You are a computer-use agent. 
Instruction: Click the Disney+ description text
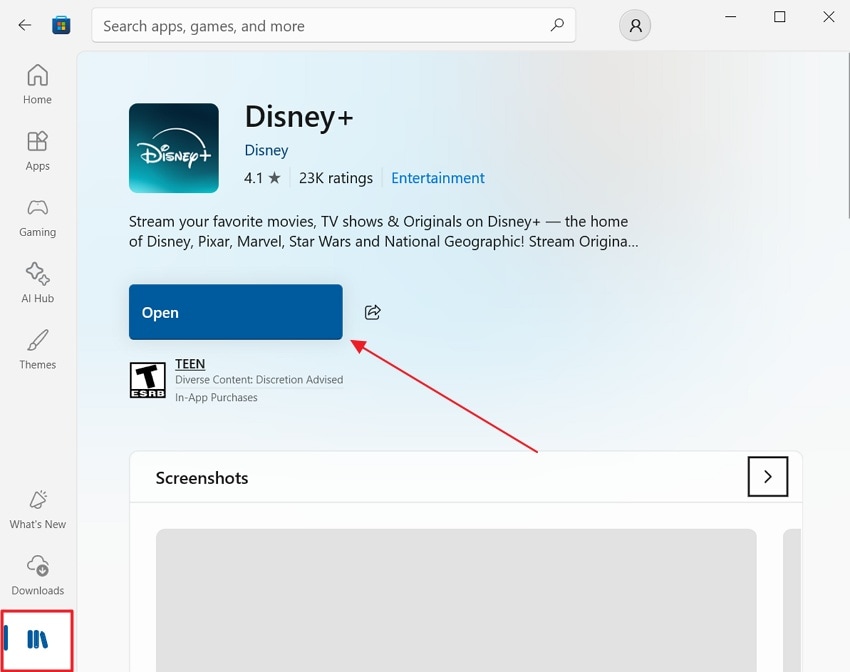(x=383, y=231)
